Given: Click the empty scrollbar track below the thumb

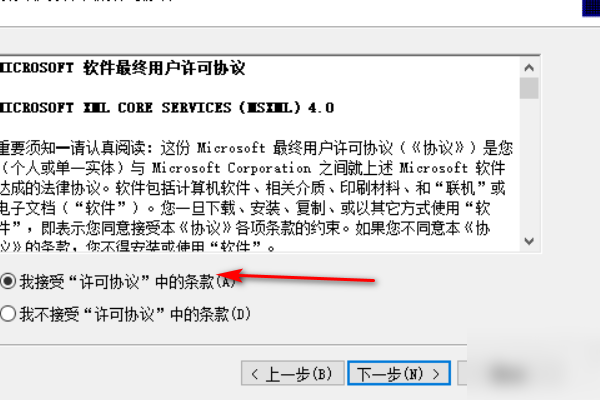Looking at the screenshot, I should [x=529, y=165].
